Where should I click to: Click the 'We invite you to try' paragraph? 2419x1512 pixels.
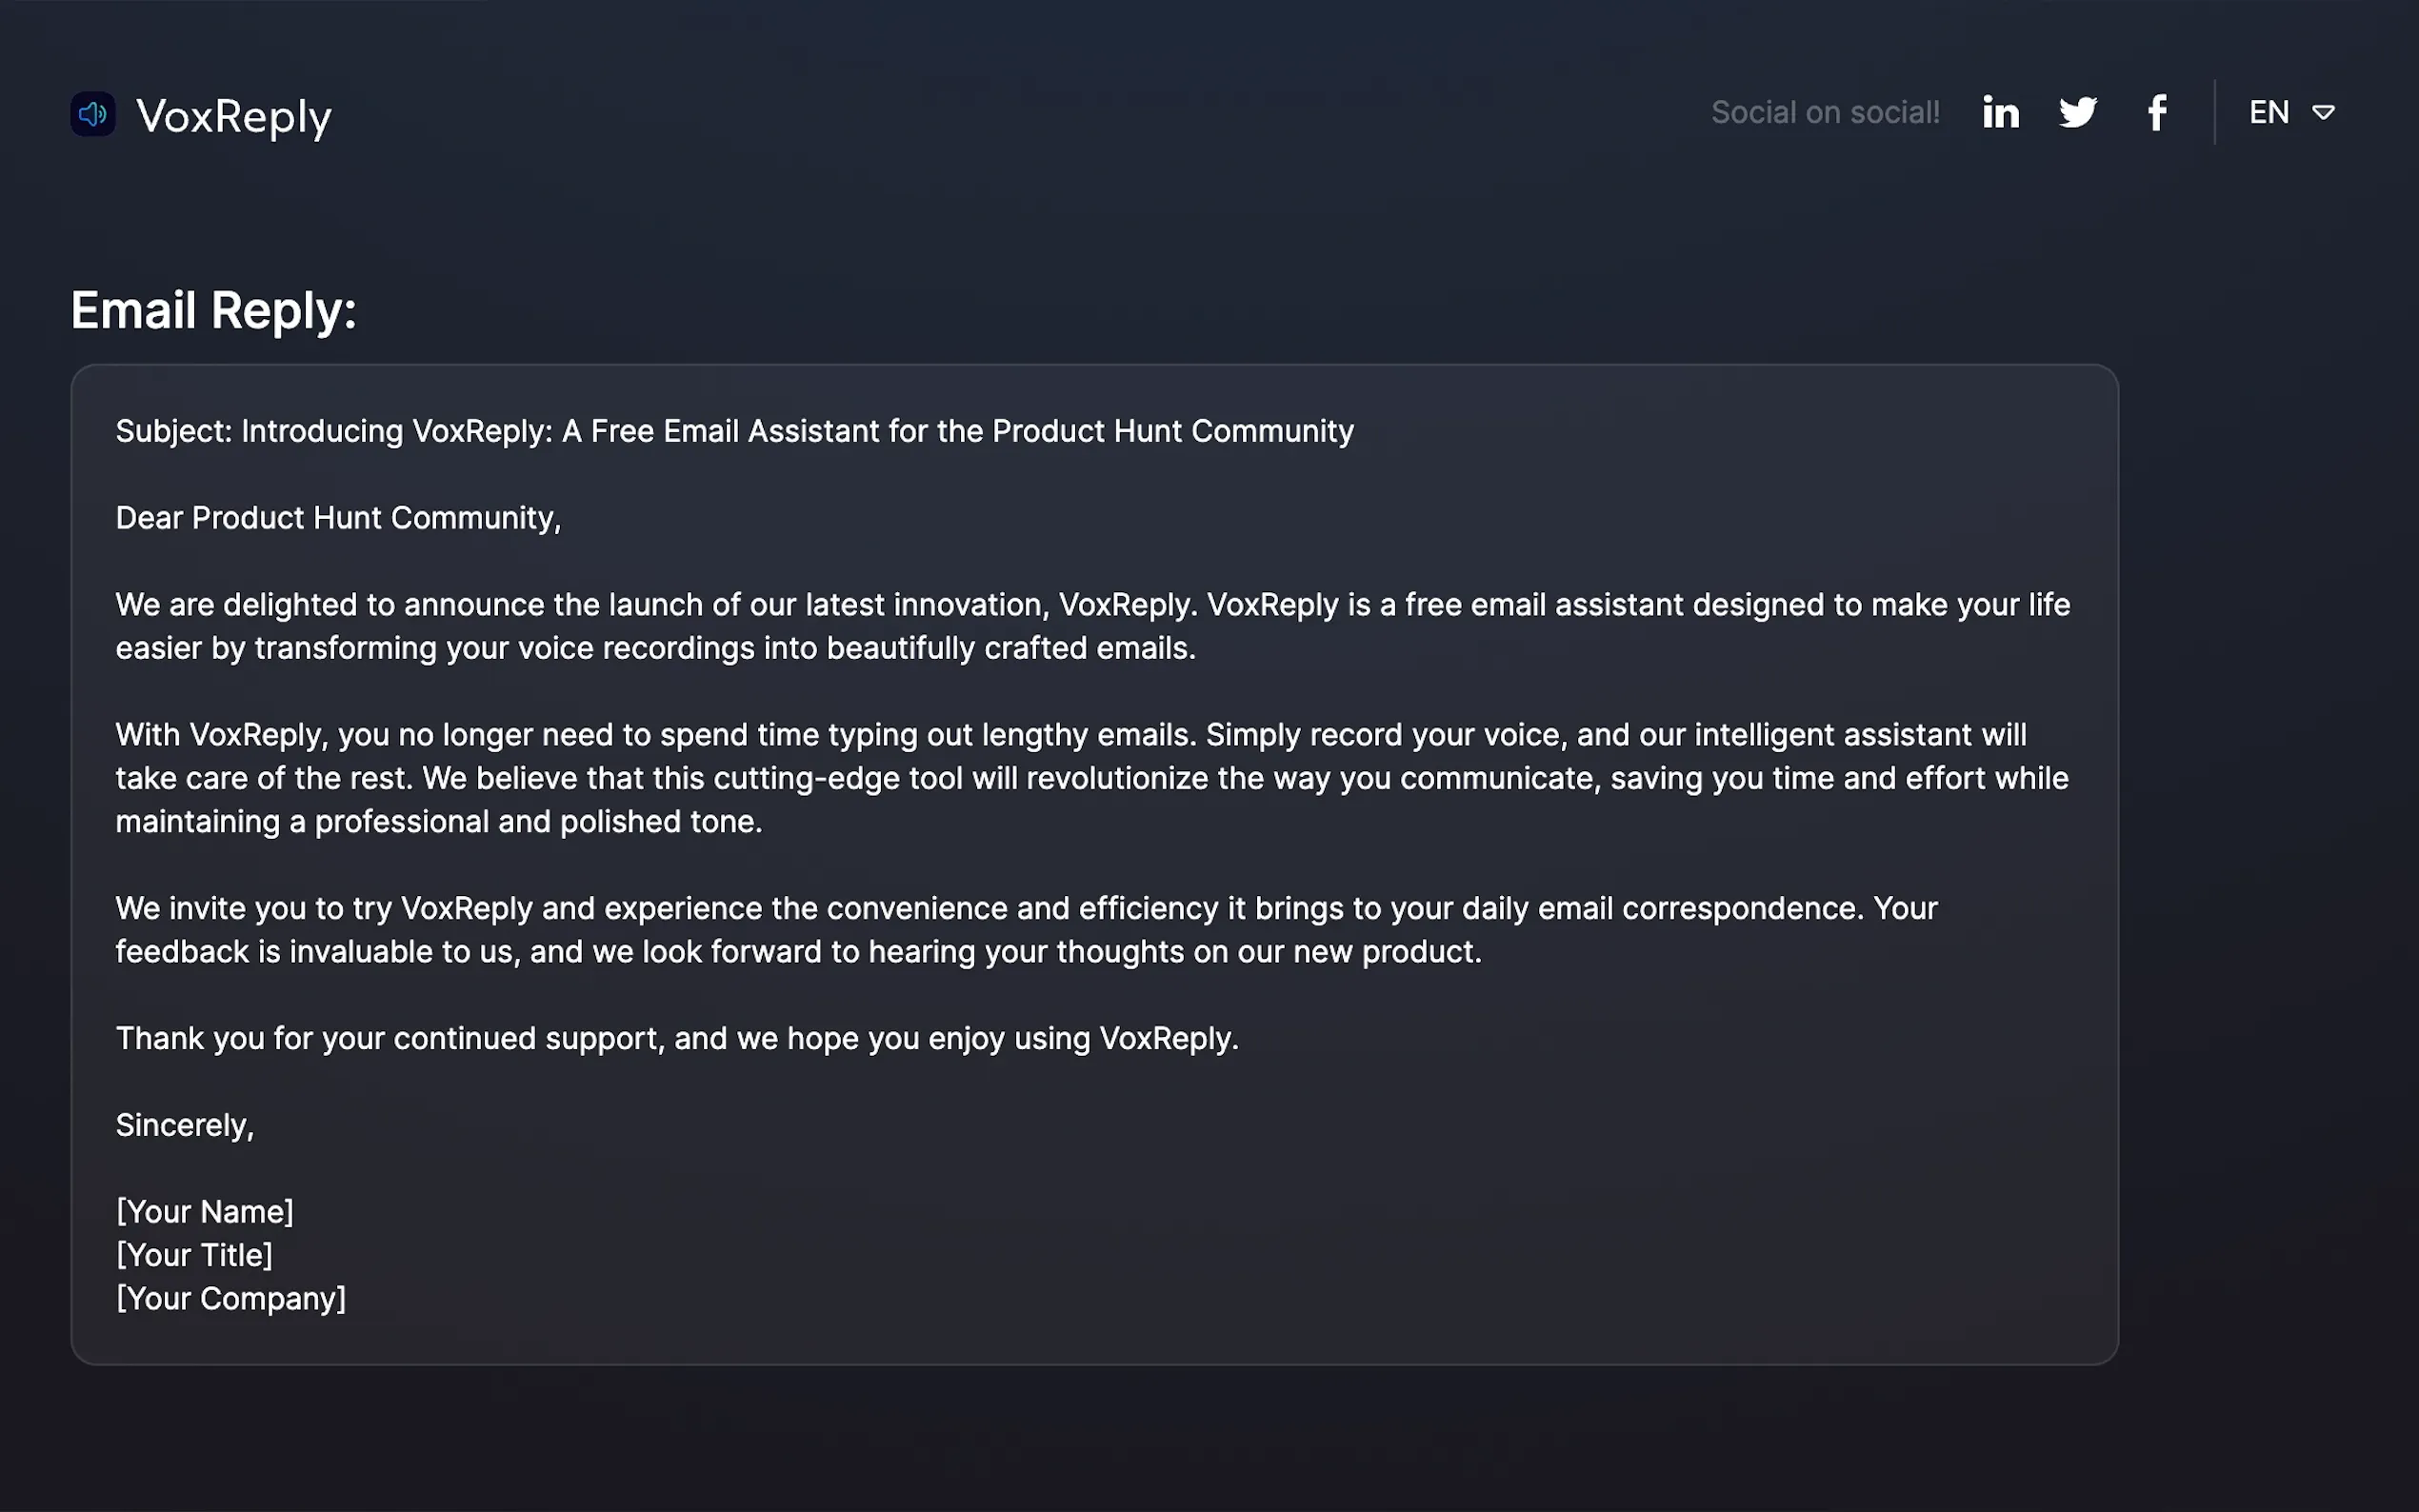coord(1026,929)
